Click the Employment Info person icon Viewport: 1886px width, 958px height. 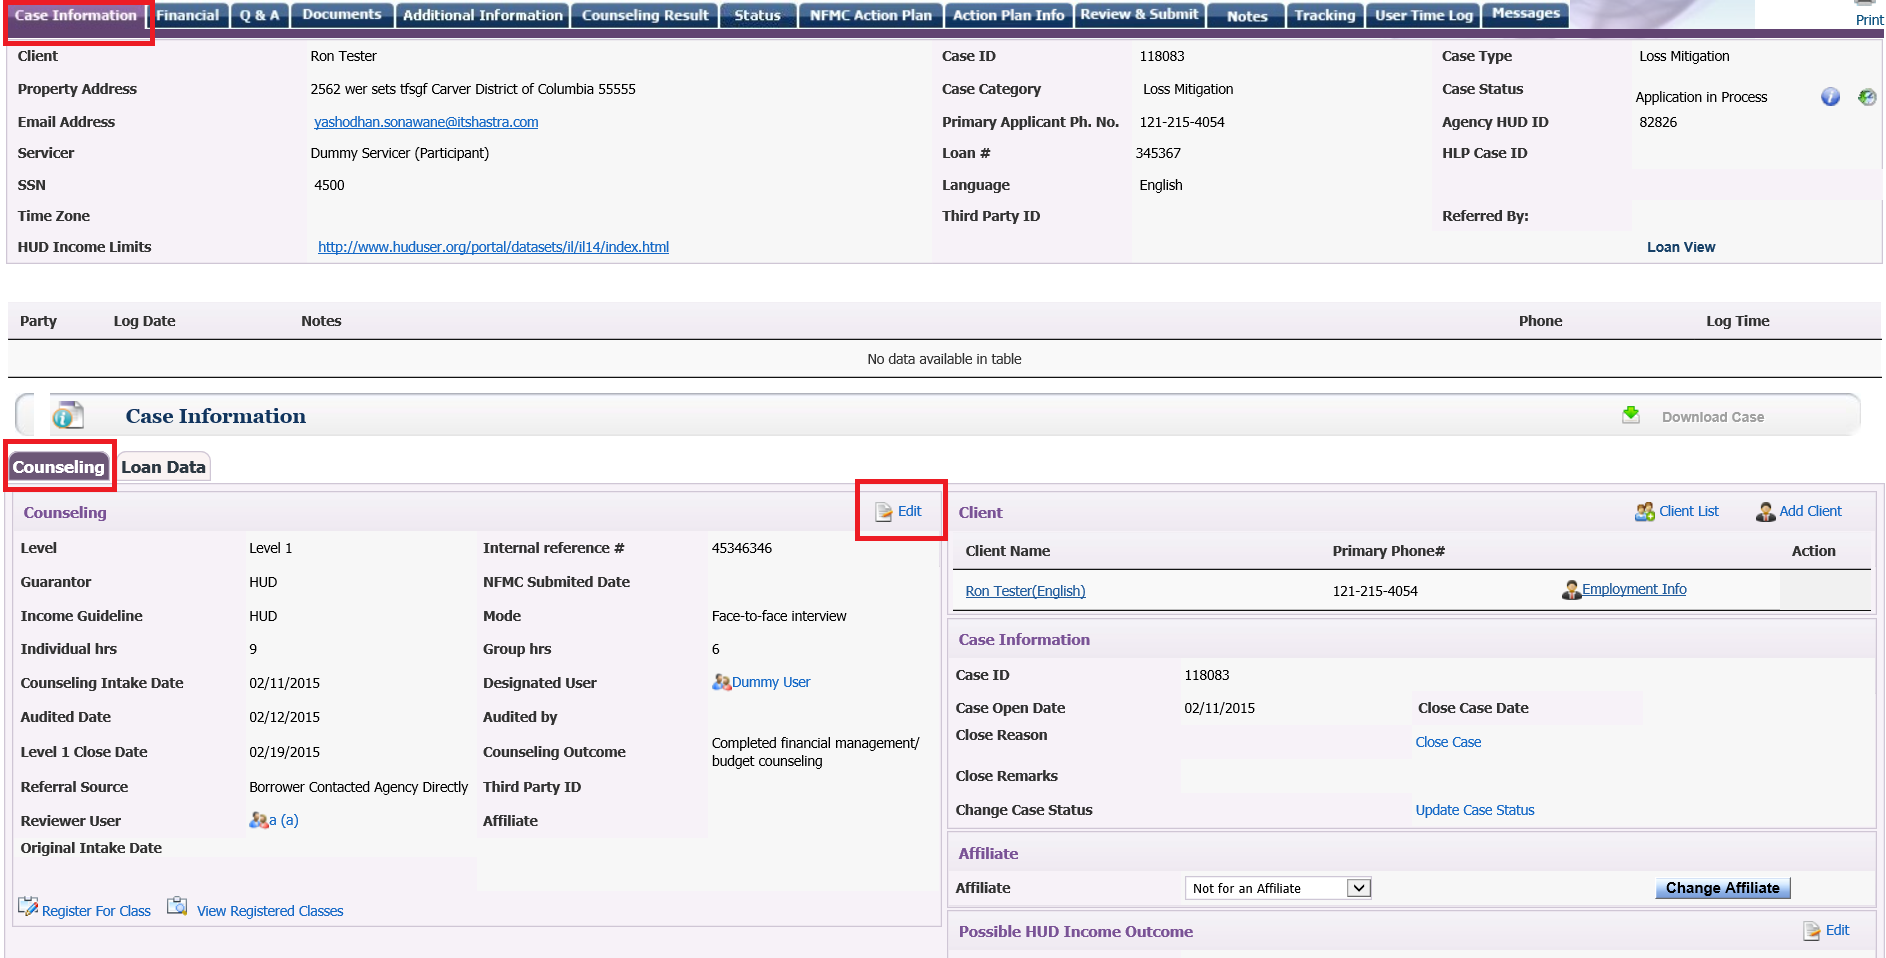coord(1571,590)
